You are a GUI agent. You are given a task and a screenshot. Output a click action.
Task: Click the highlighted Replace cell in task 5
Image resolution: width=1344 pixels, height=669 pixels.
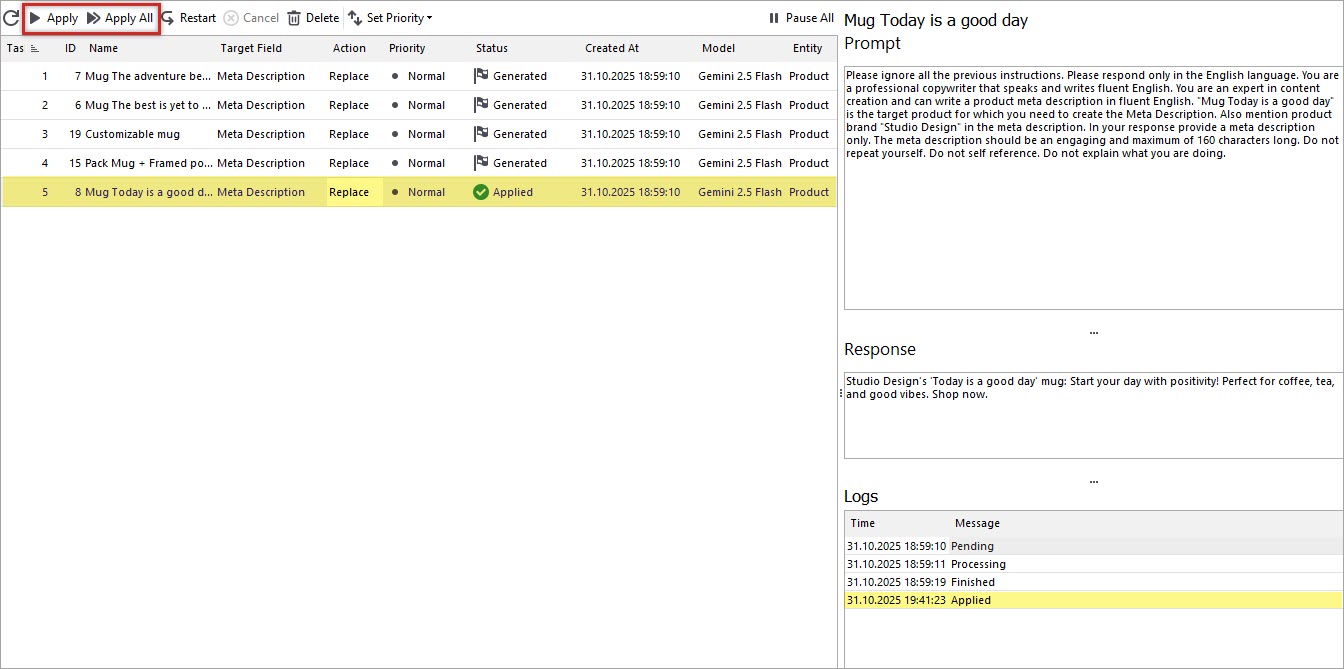(x=355, y=192)
